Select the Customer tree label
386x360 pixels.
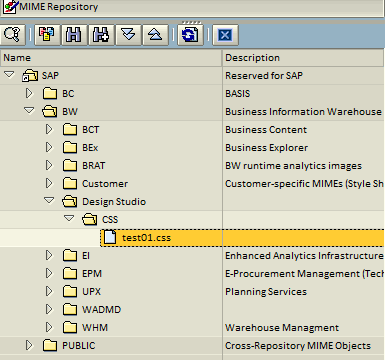click(105, 184)
